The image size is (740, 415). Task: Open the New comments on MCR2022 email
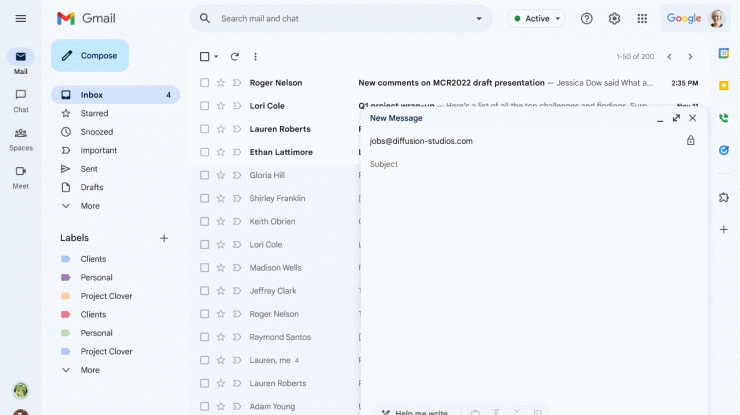click(x=451, y=83)
